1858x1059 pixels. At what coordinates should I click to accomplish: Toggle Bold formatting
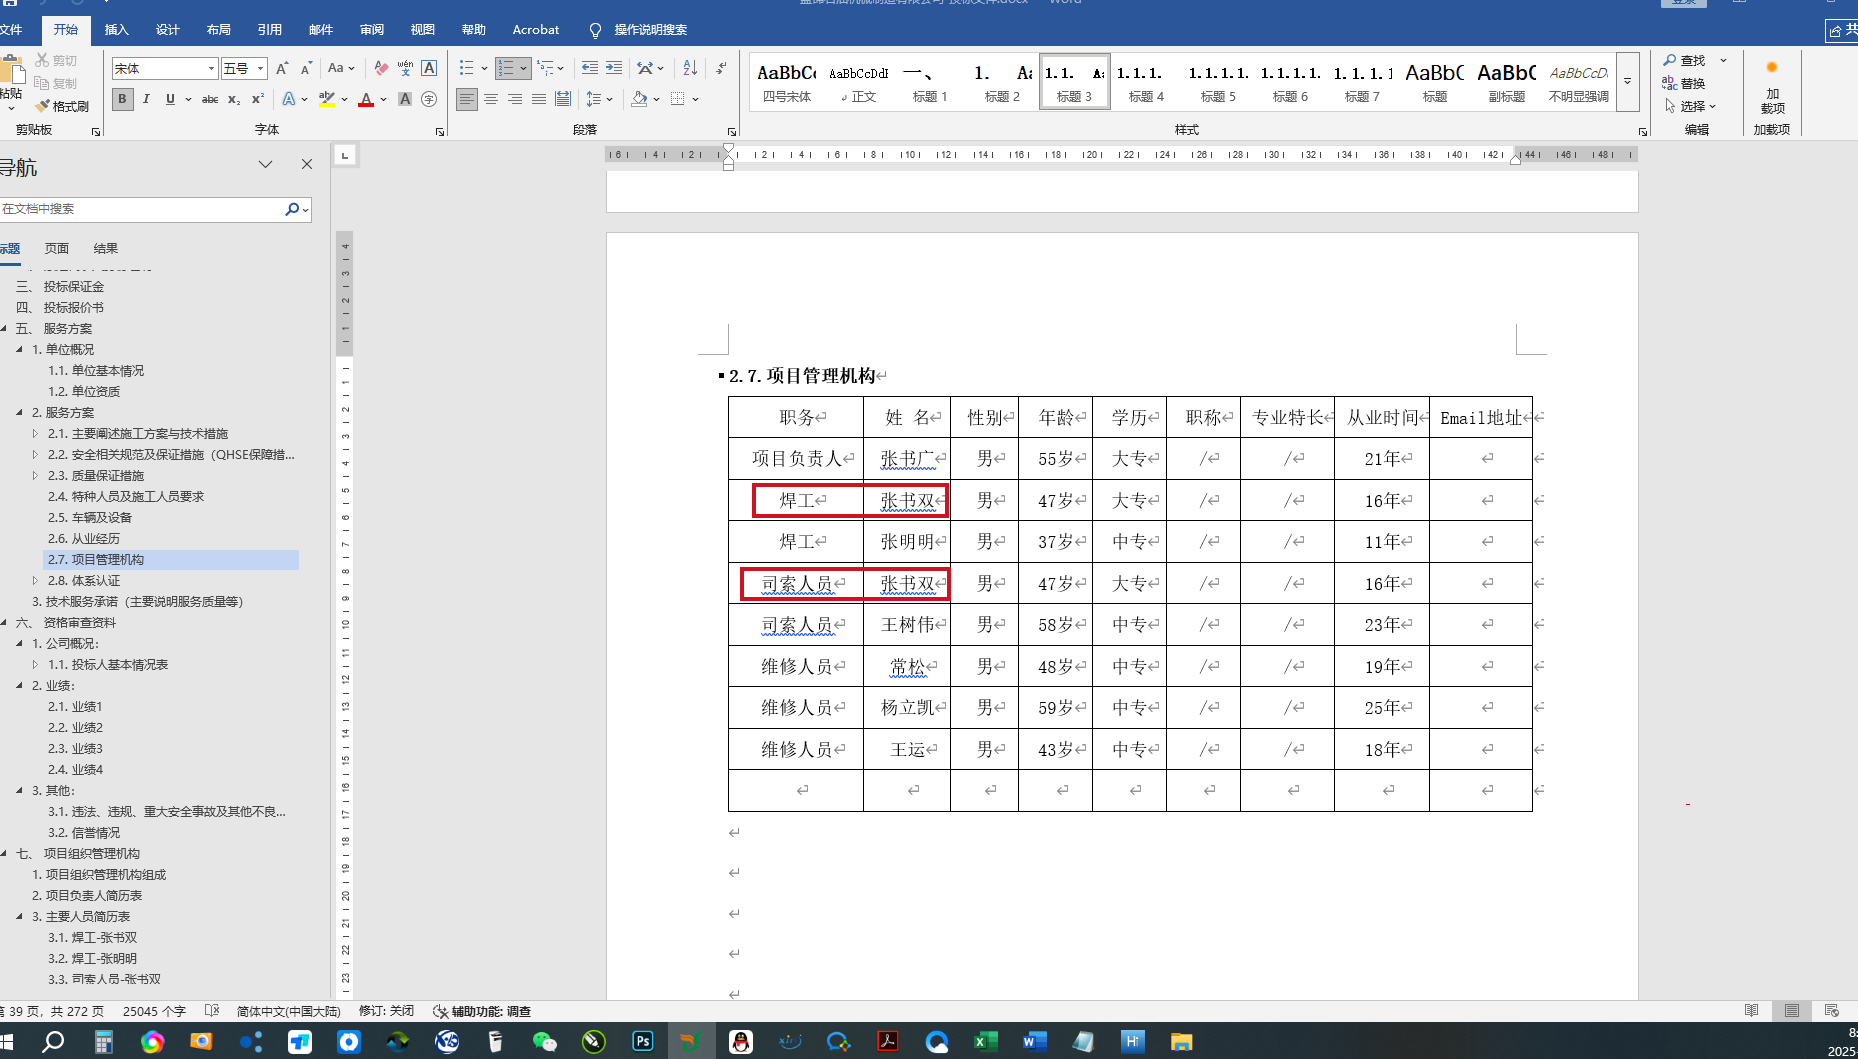tap(122, 99)
